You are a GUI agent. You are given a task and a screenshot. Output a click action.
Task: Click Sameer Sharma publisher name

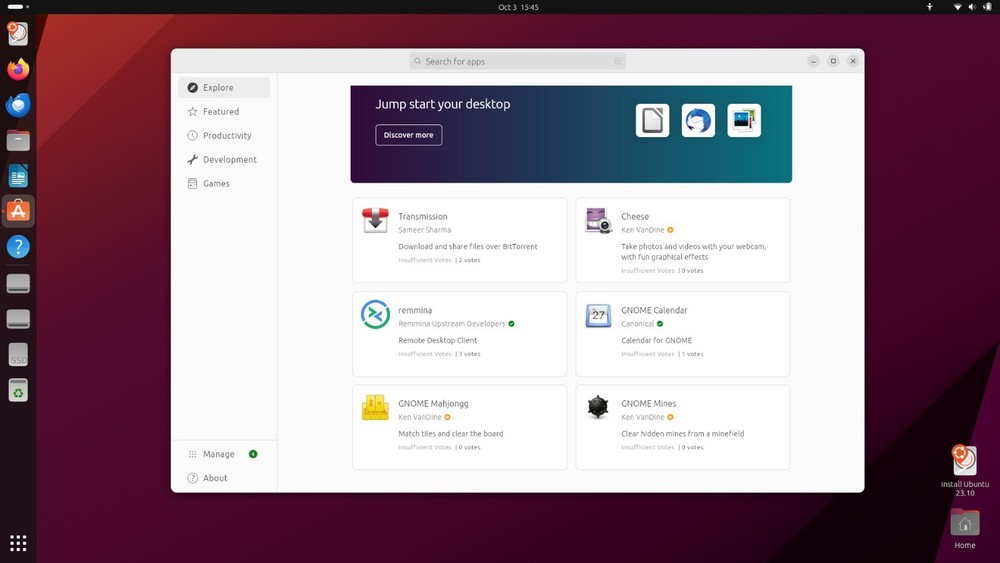tap(425, 230)
